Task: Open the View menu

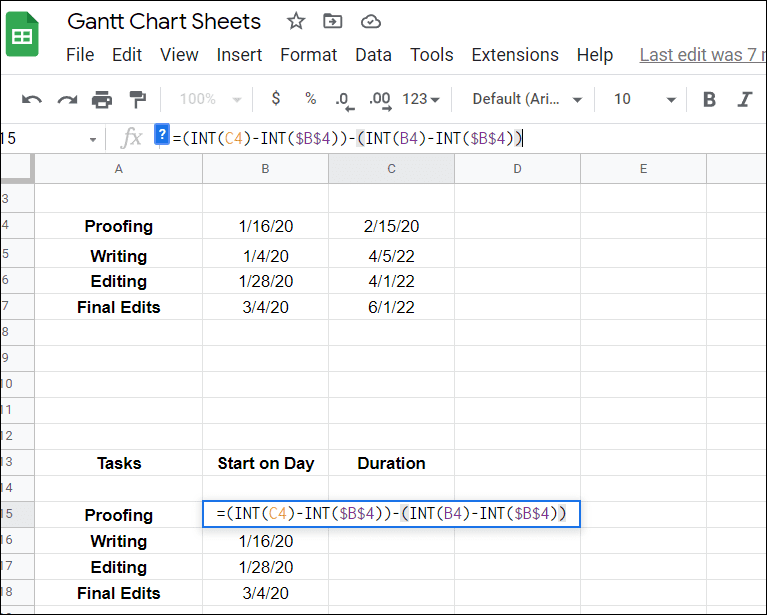Action: 179,55
